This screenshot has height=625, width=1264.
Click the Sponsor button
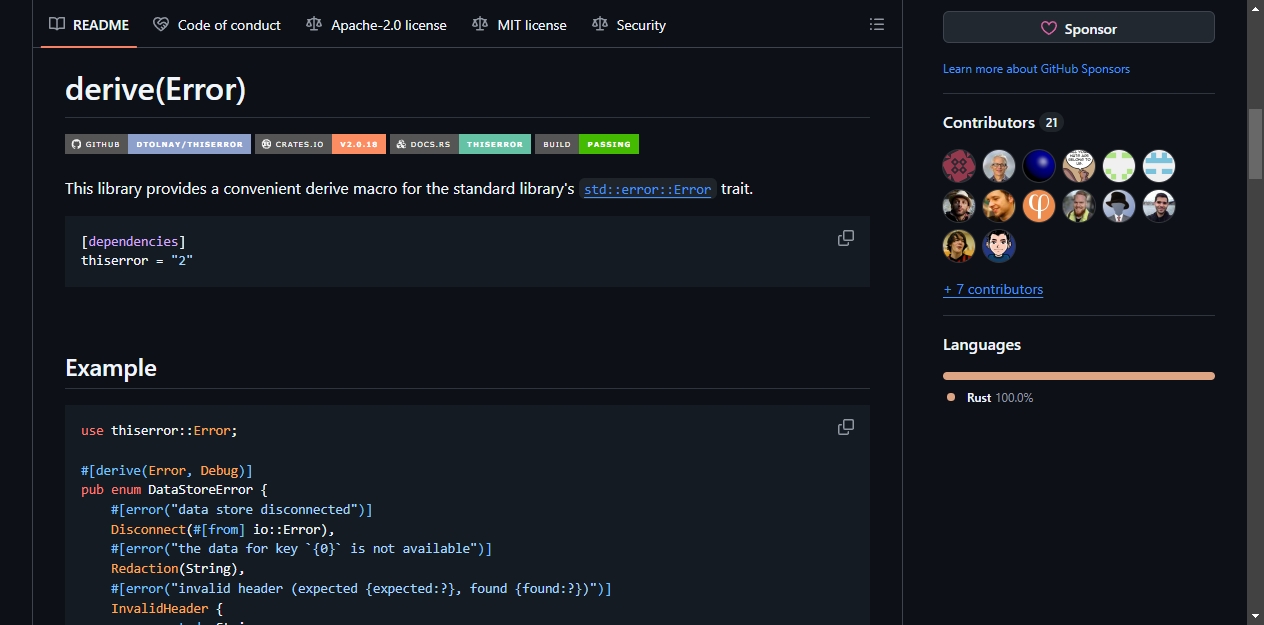(1079, 28)
